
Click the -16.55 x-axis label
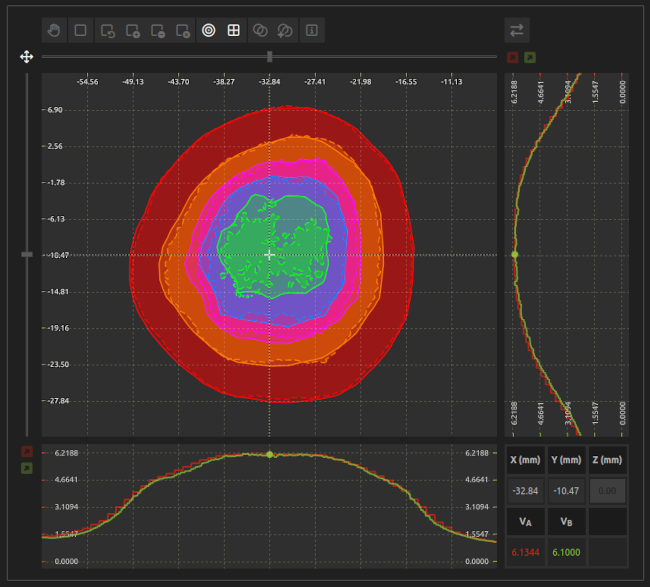(406, 82)
